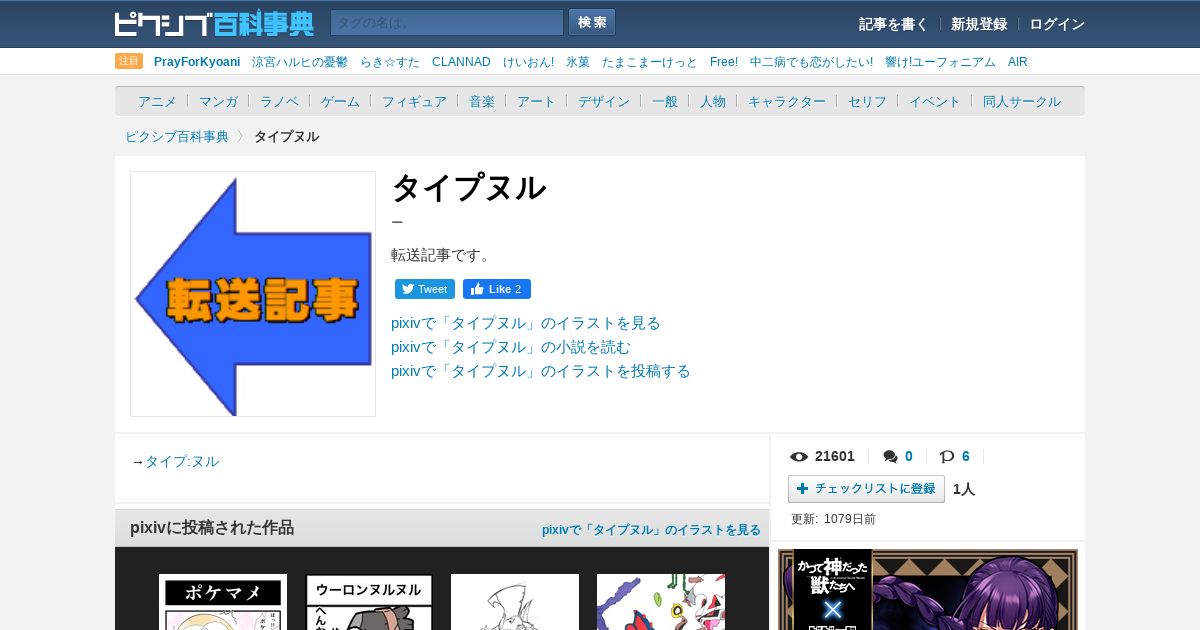Click the Facebook Like button
The height and width of the screenshot is (630, 1200).
point(497,289)
